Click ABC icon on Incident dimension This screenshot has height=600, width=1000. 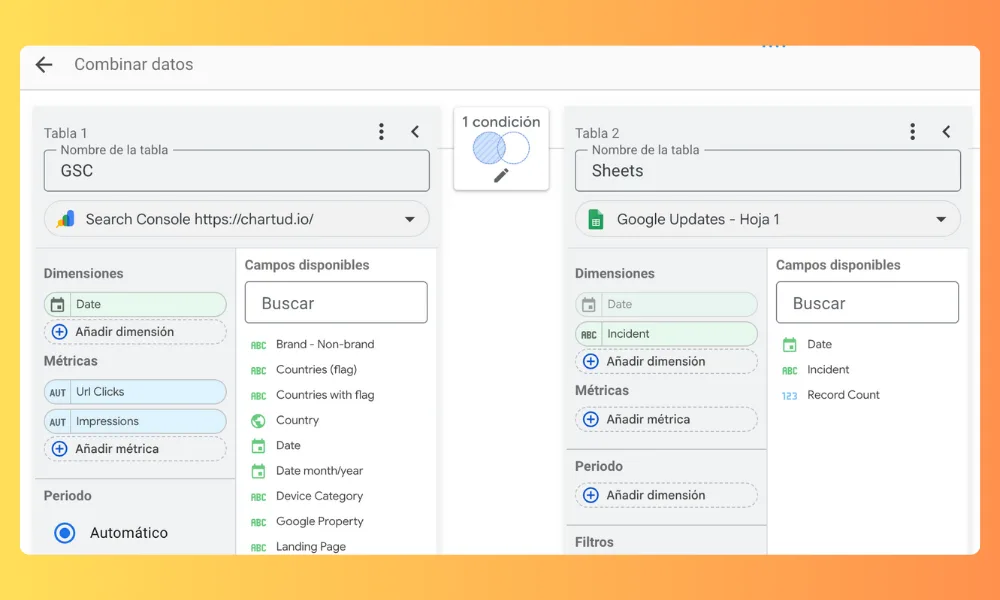click(x=589, y=335)
